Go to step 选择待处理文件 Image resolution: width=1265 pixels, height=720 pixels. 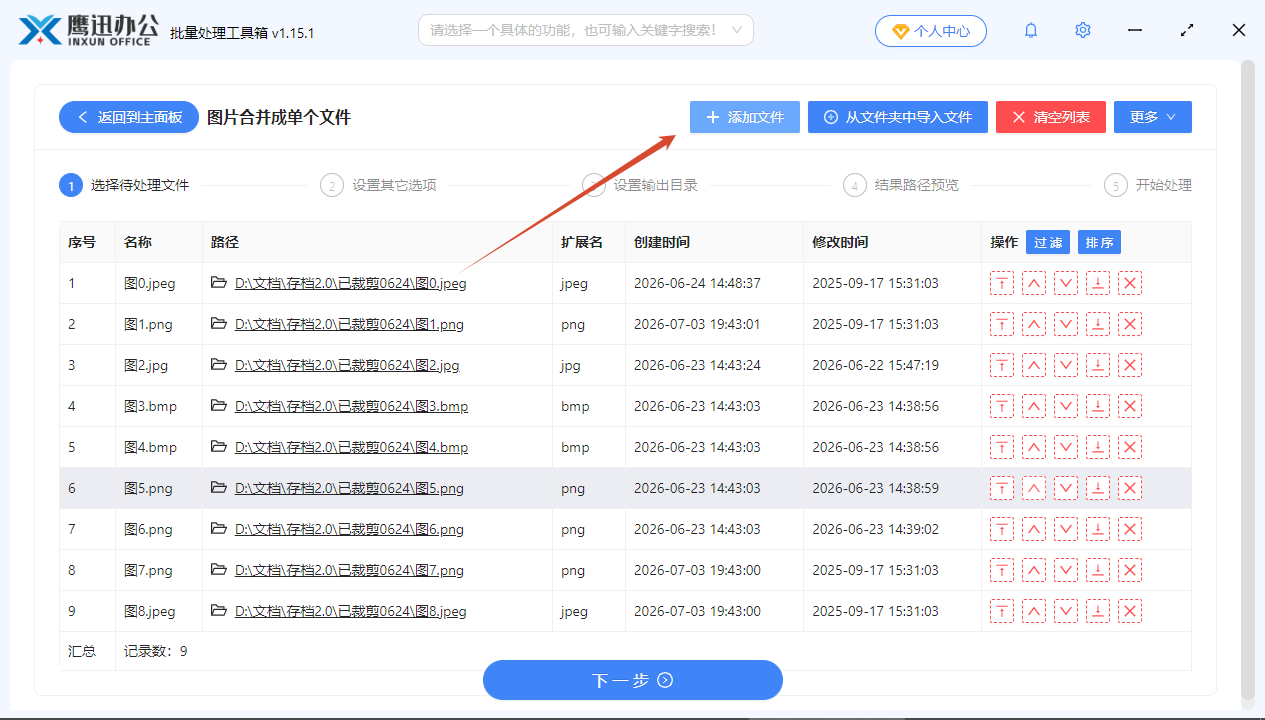[124, 185]
